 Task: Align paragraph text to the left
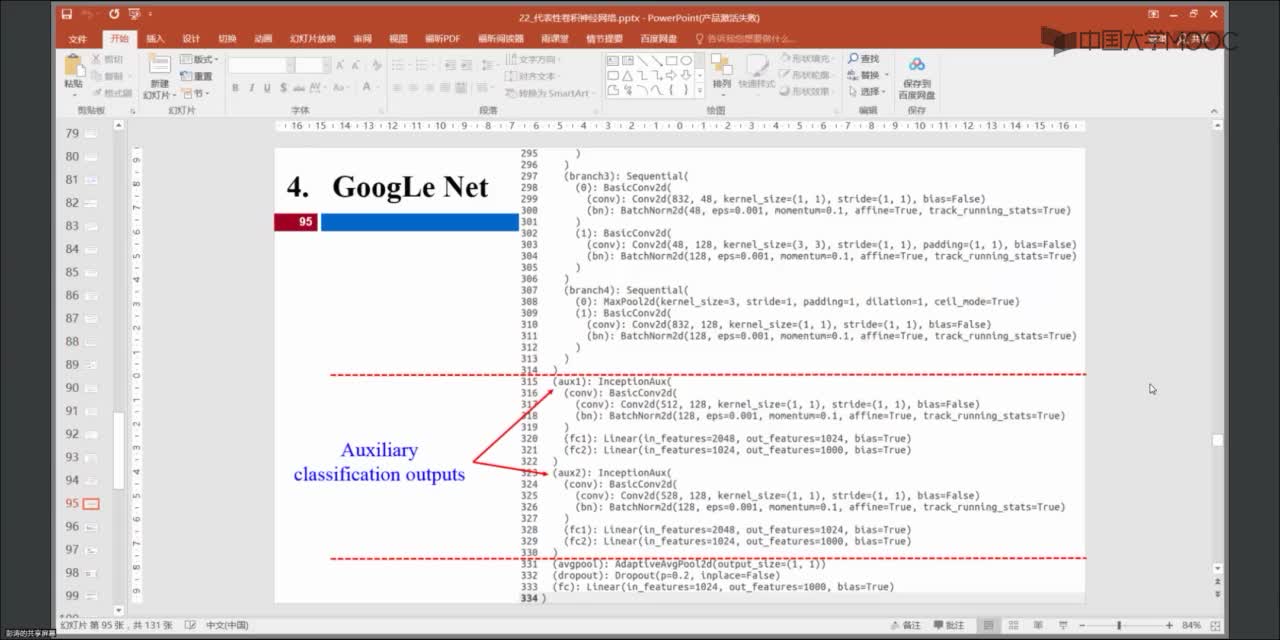click(396, 89)
